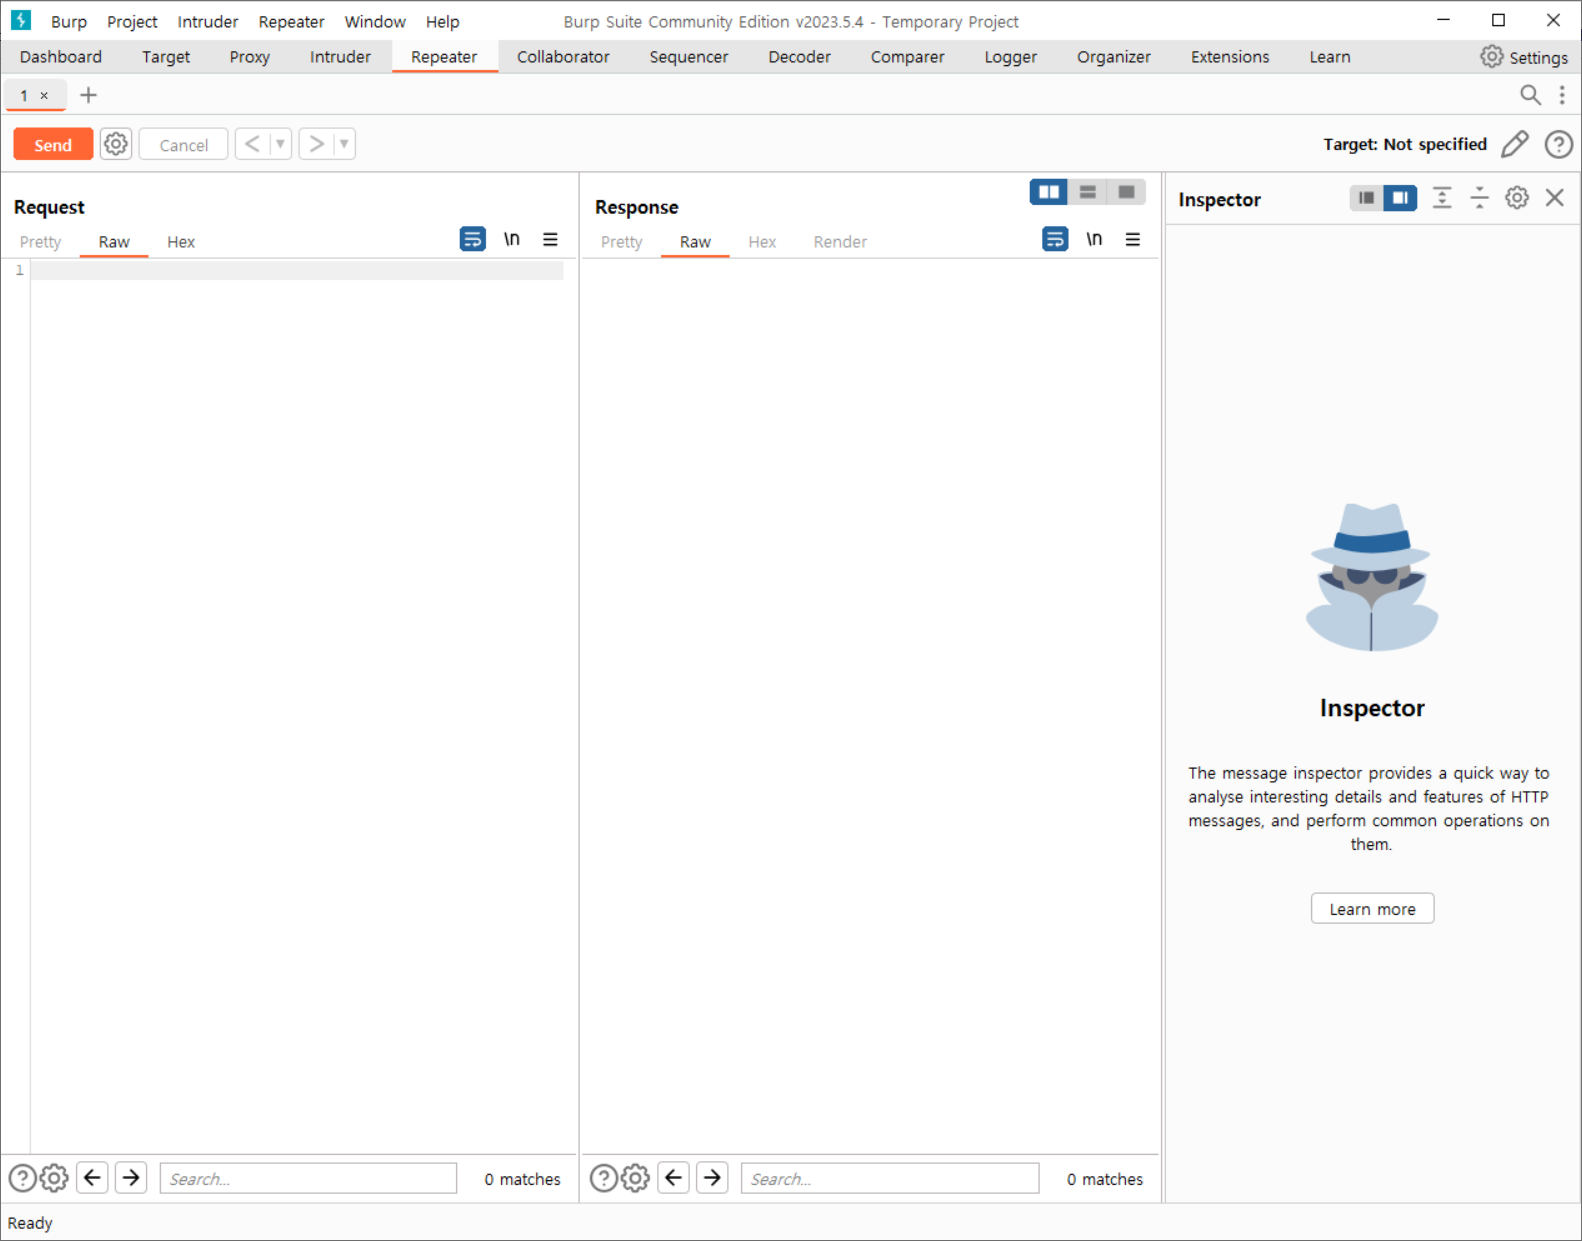Toggle word wrap in Request editor
Viewport: 1582px width, 1241px height.
click(473, 239)
